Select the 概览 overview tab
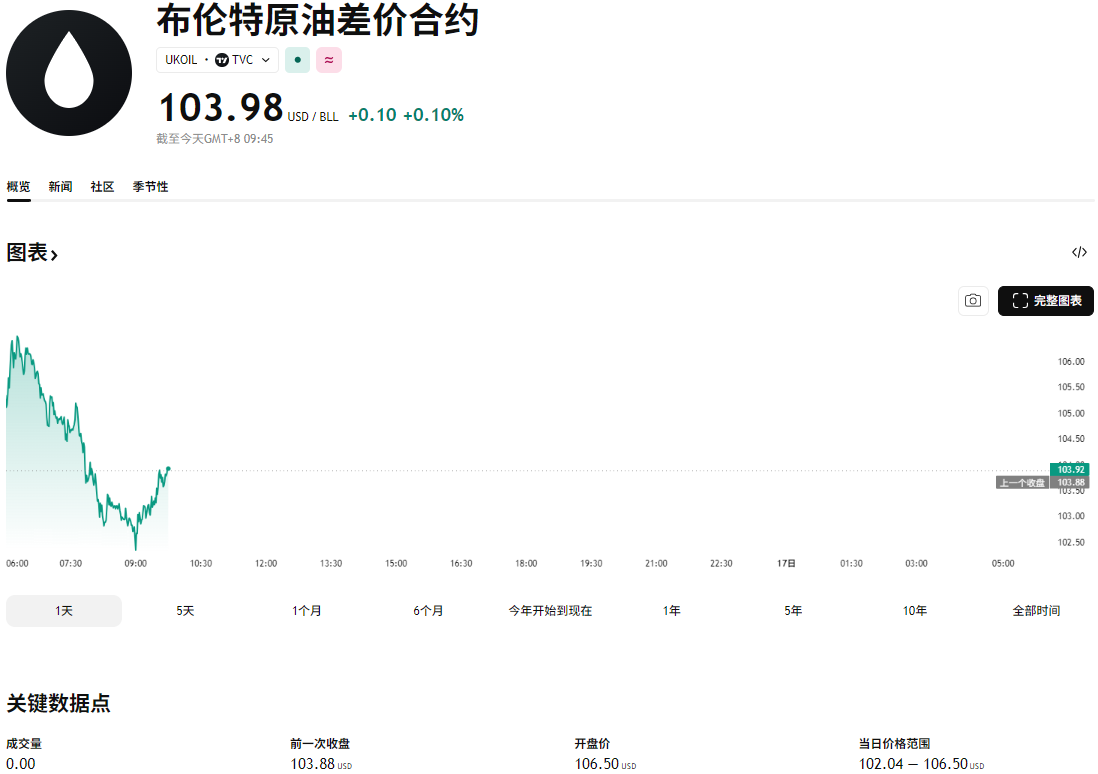 pyautogui.click(x=18, y=187)
